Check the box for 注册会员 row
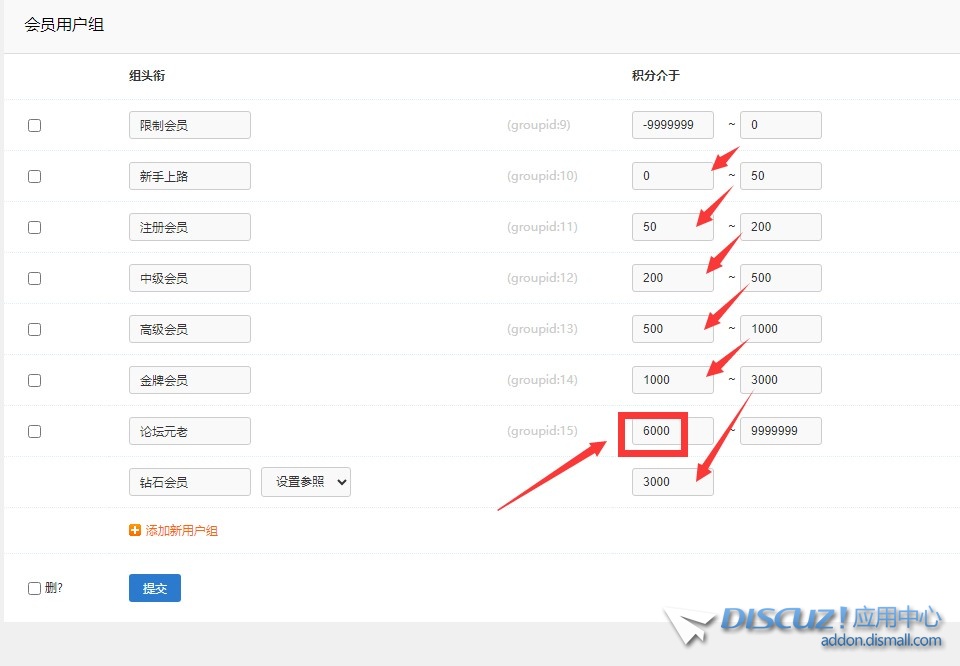 click(34, 227)
